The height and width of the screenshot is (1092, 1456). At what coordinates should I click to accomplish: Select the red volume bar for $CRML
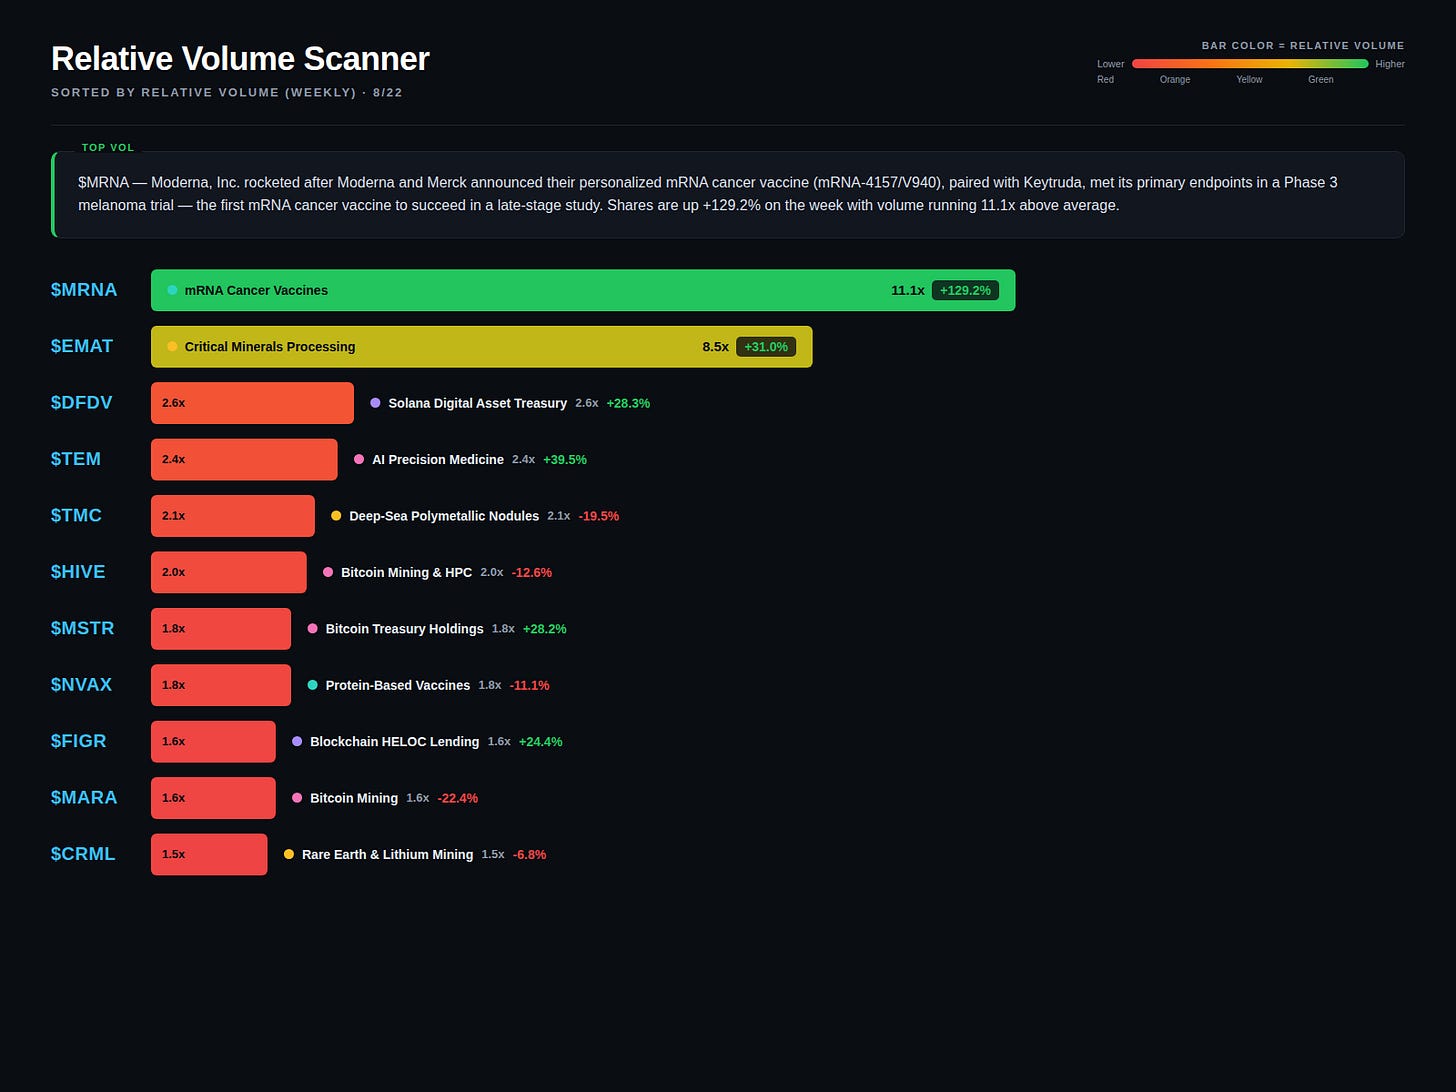point(209,854)
